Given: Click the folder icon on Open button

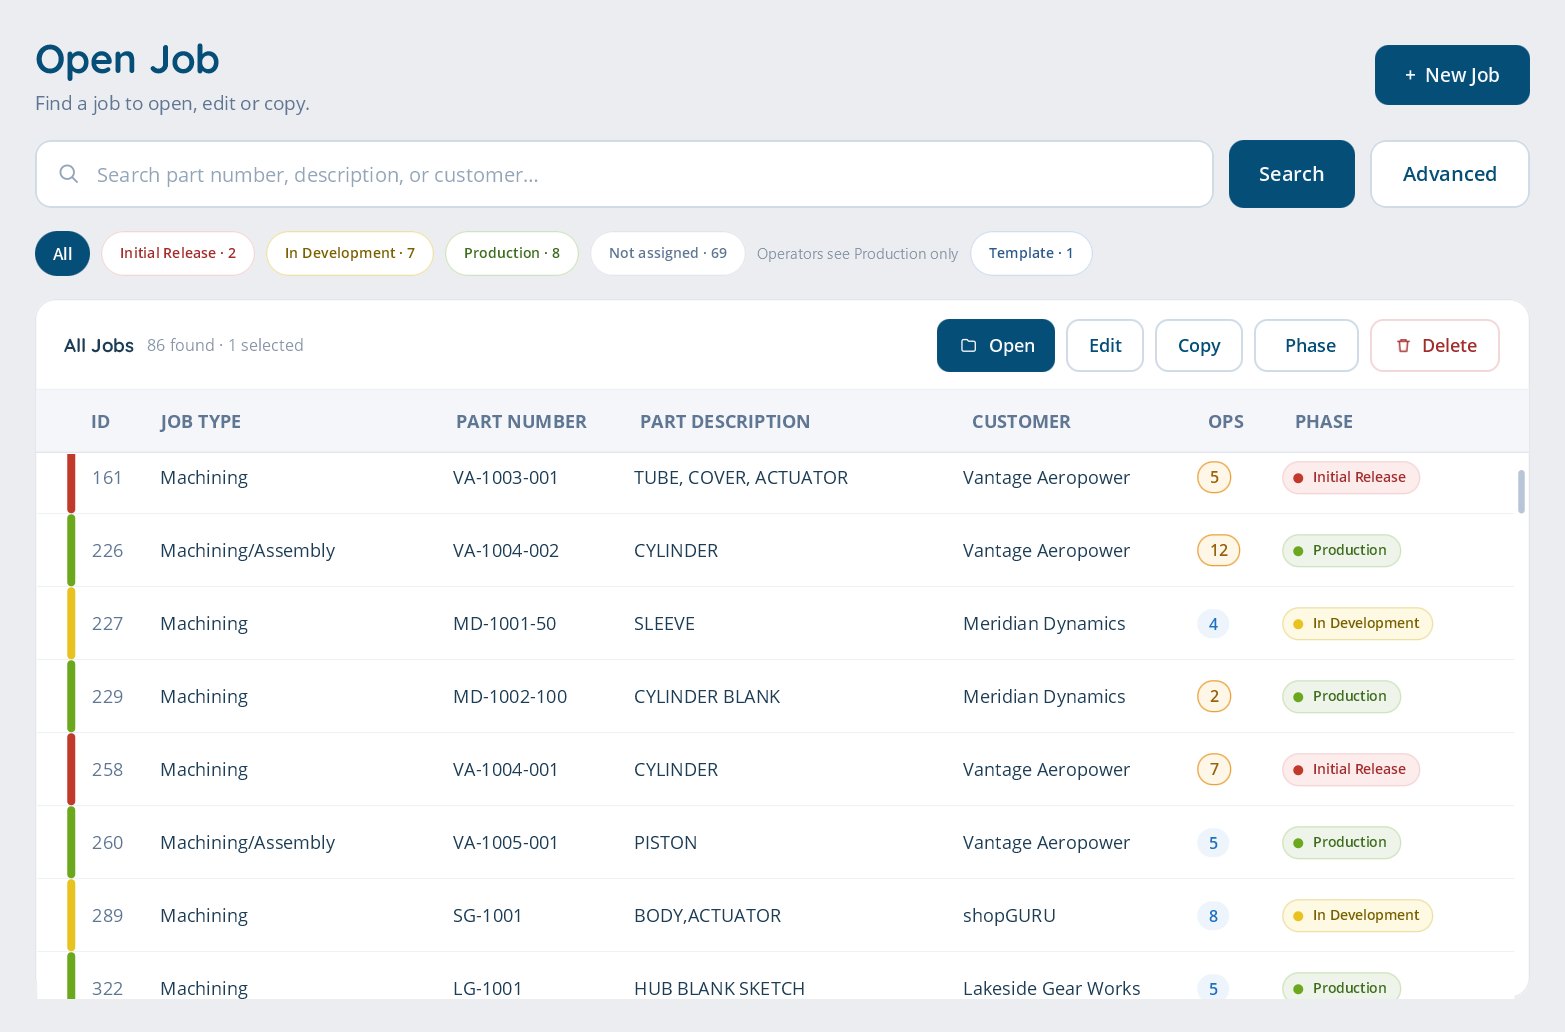Looking at the screenshot, I should click(968, 345).
